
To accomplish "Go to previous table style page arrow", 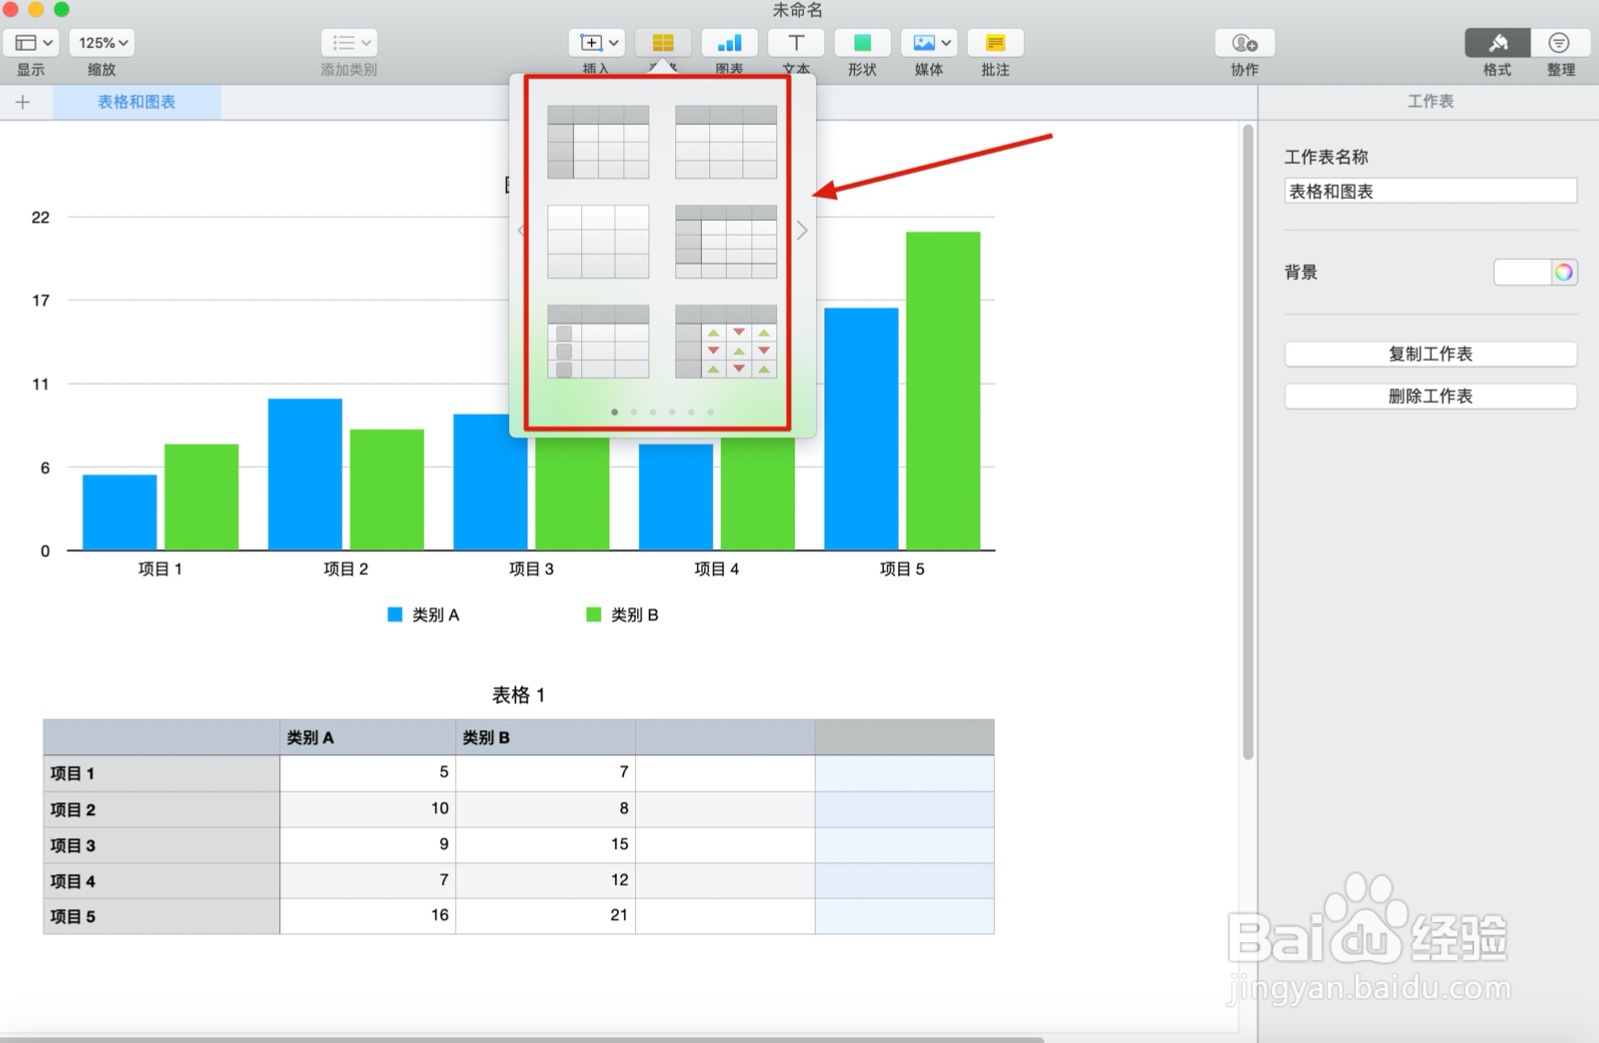I will point(521,231).
